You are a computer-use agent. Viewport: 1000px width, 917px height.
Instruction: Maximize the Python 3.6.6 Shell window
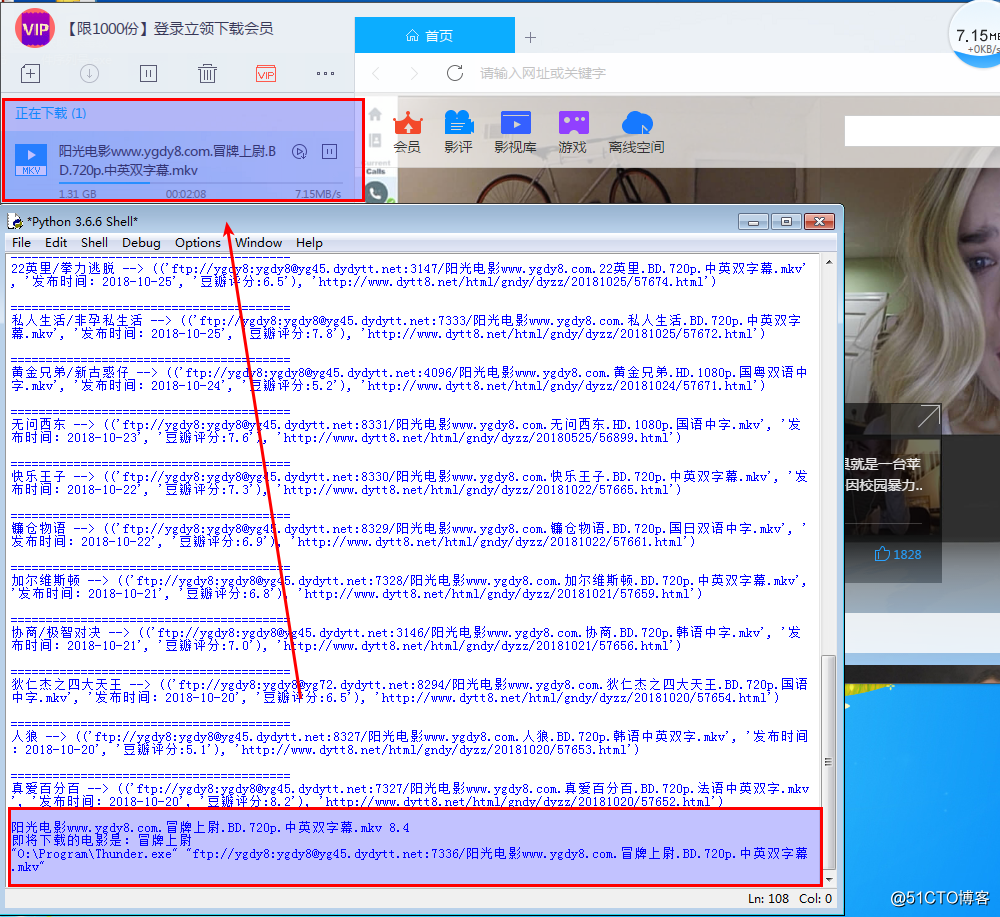(x=786, y=221)
